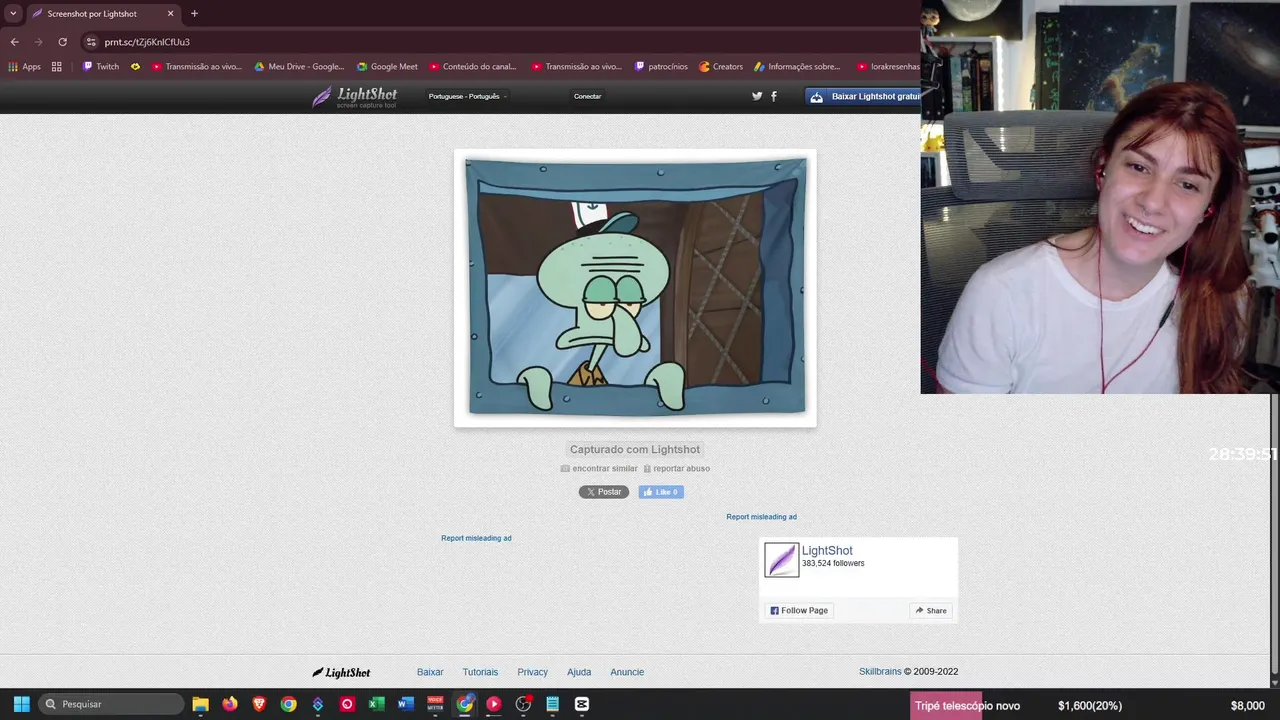The image size is (1280, 720).
Task: Click the reportar abuso link
Action: (x=677, y=468)
